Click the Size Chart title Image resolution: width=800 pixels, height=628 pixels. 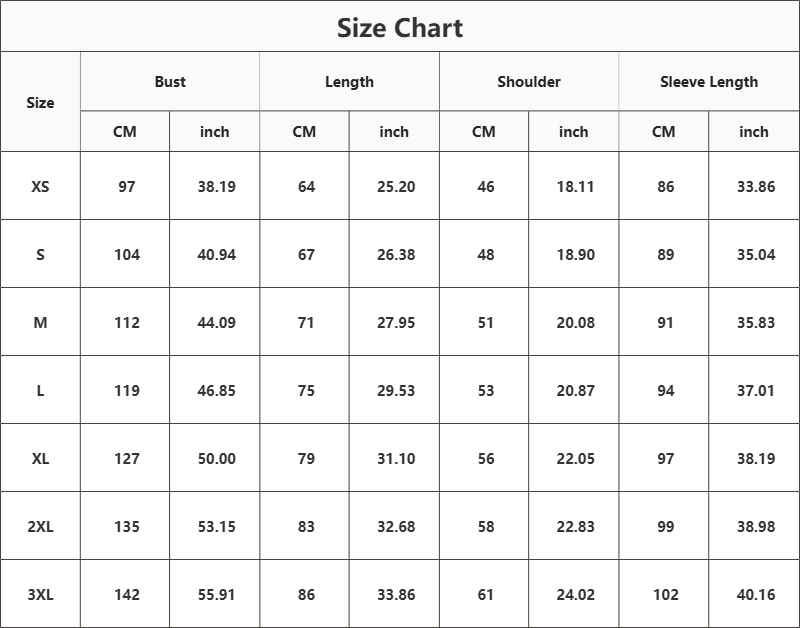pos(399,28)
